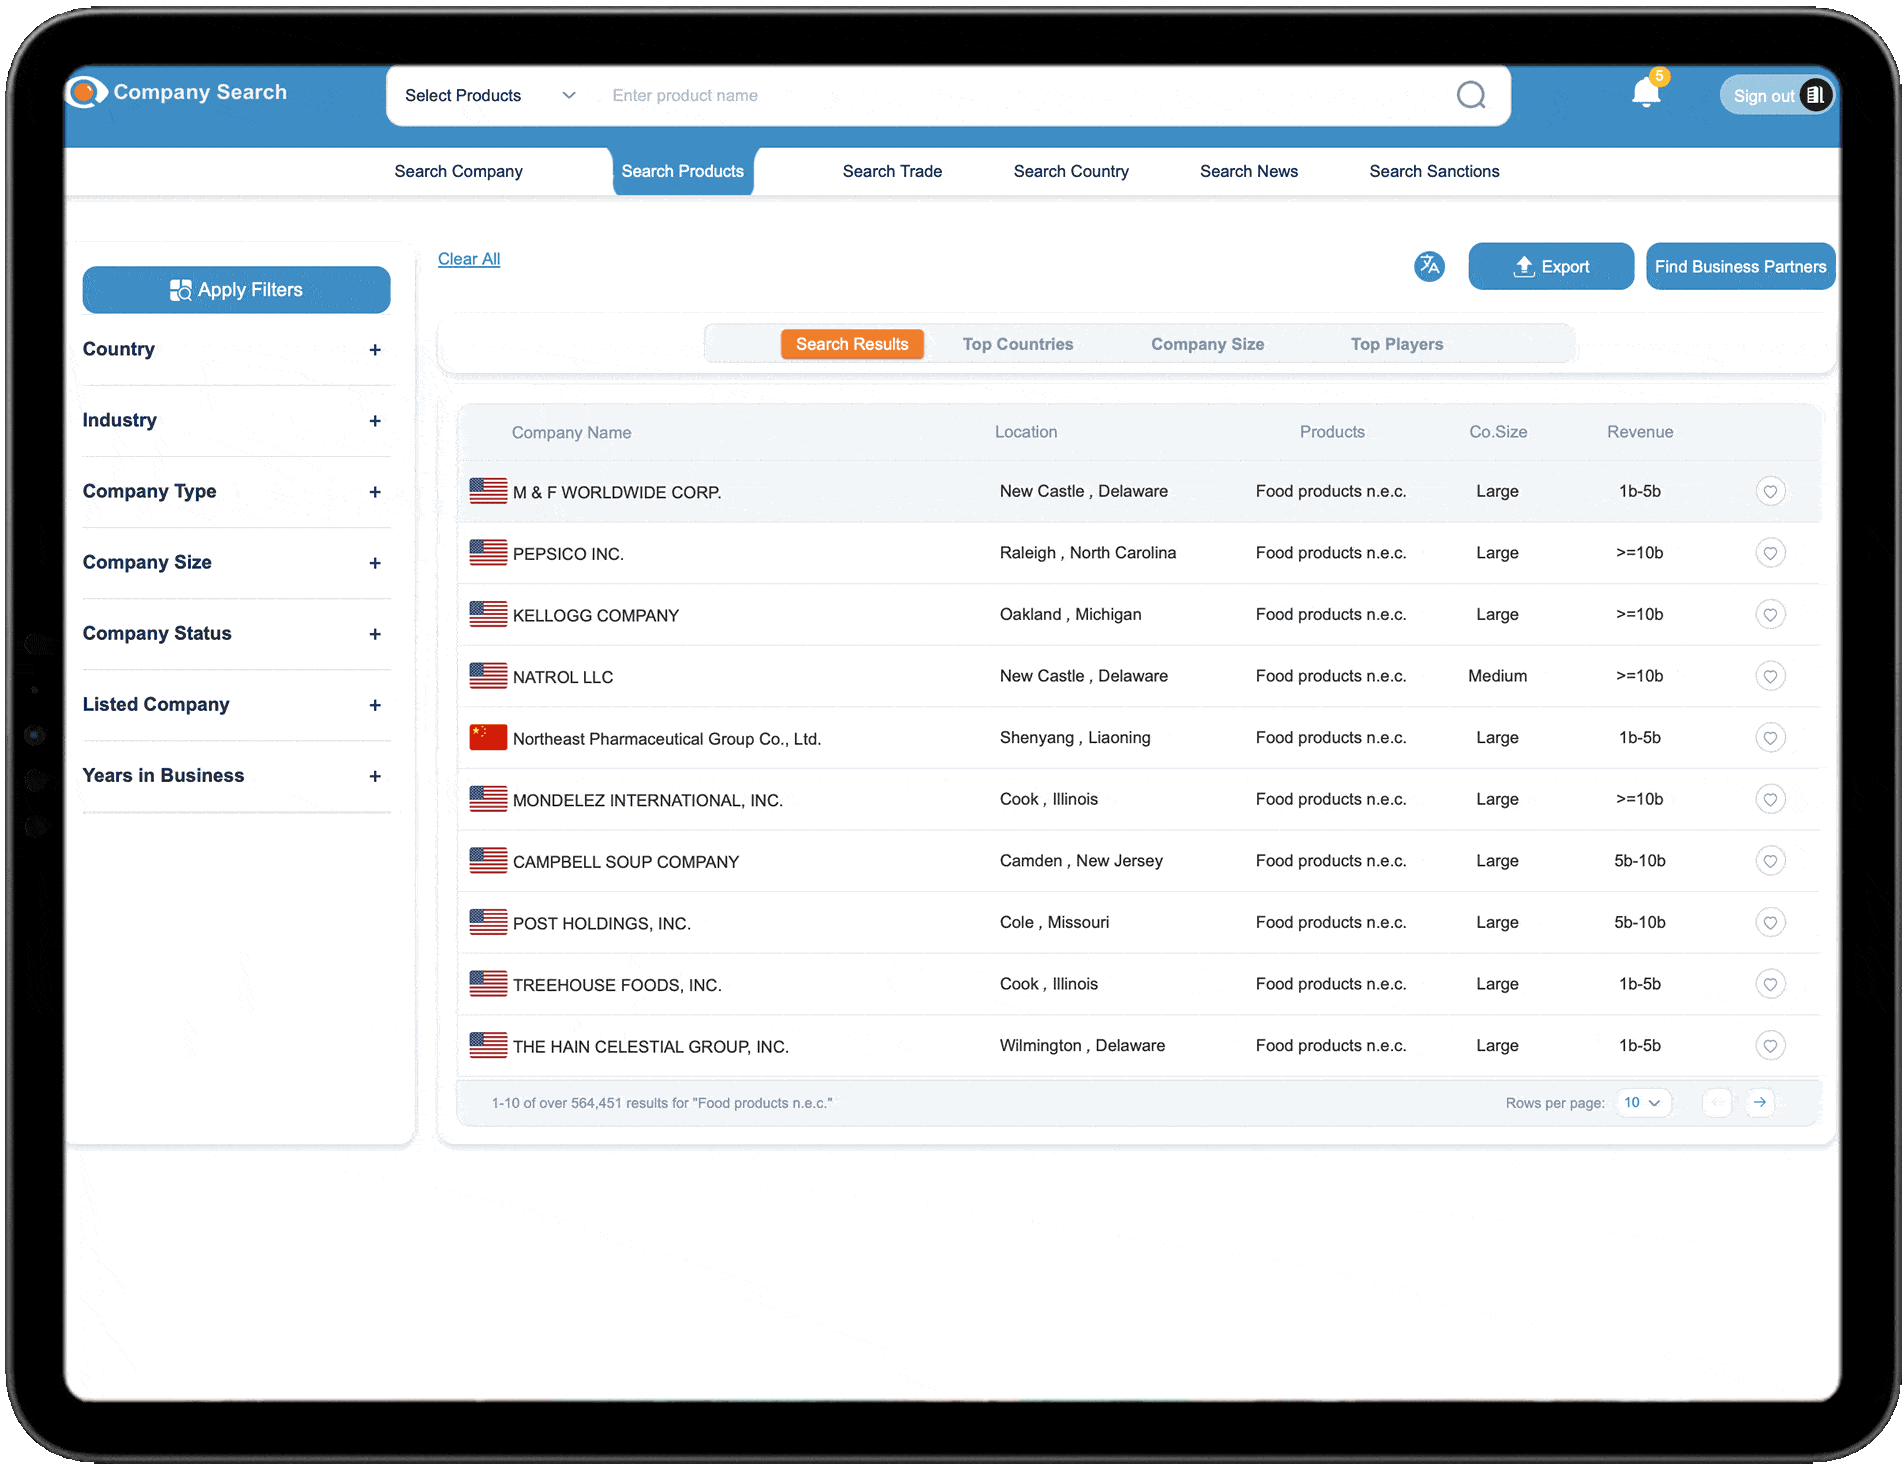Click the US flag beside POST HOLDINGS
This screenshot has width=1902, height=1464.
pos(488,922)
